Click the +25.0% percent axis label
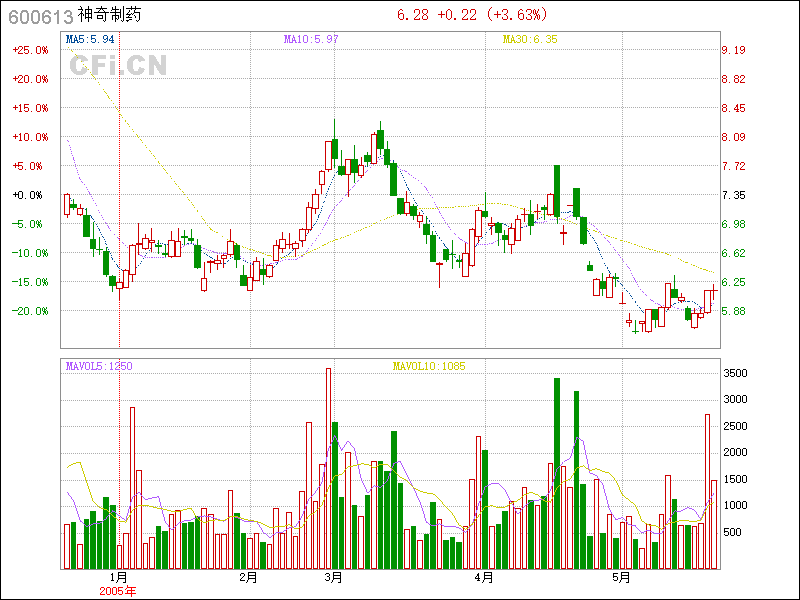Viewport: 800px width, 600px height. point(30,50)
